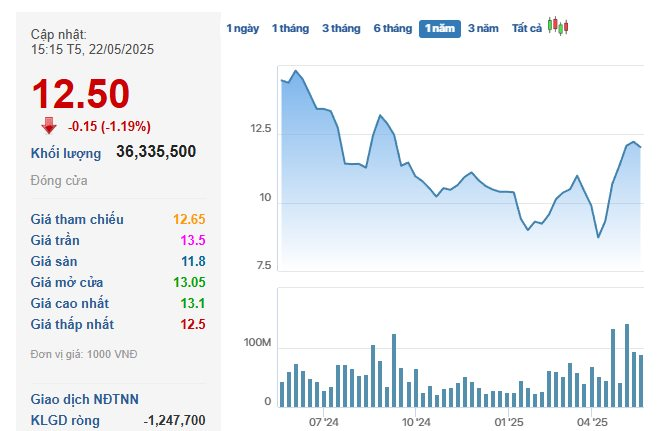660x431 pixels.
Task: Select the 6 tháng time range
Action: coord(392,29)
